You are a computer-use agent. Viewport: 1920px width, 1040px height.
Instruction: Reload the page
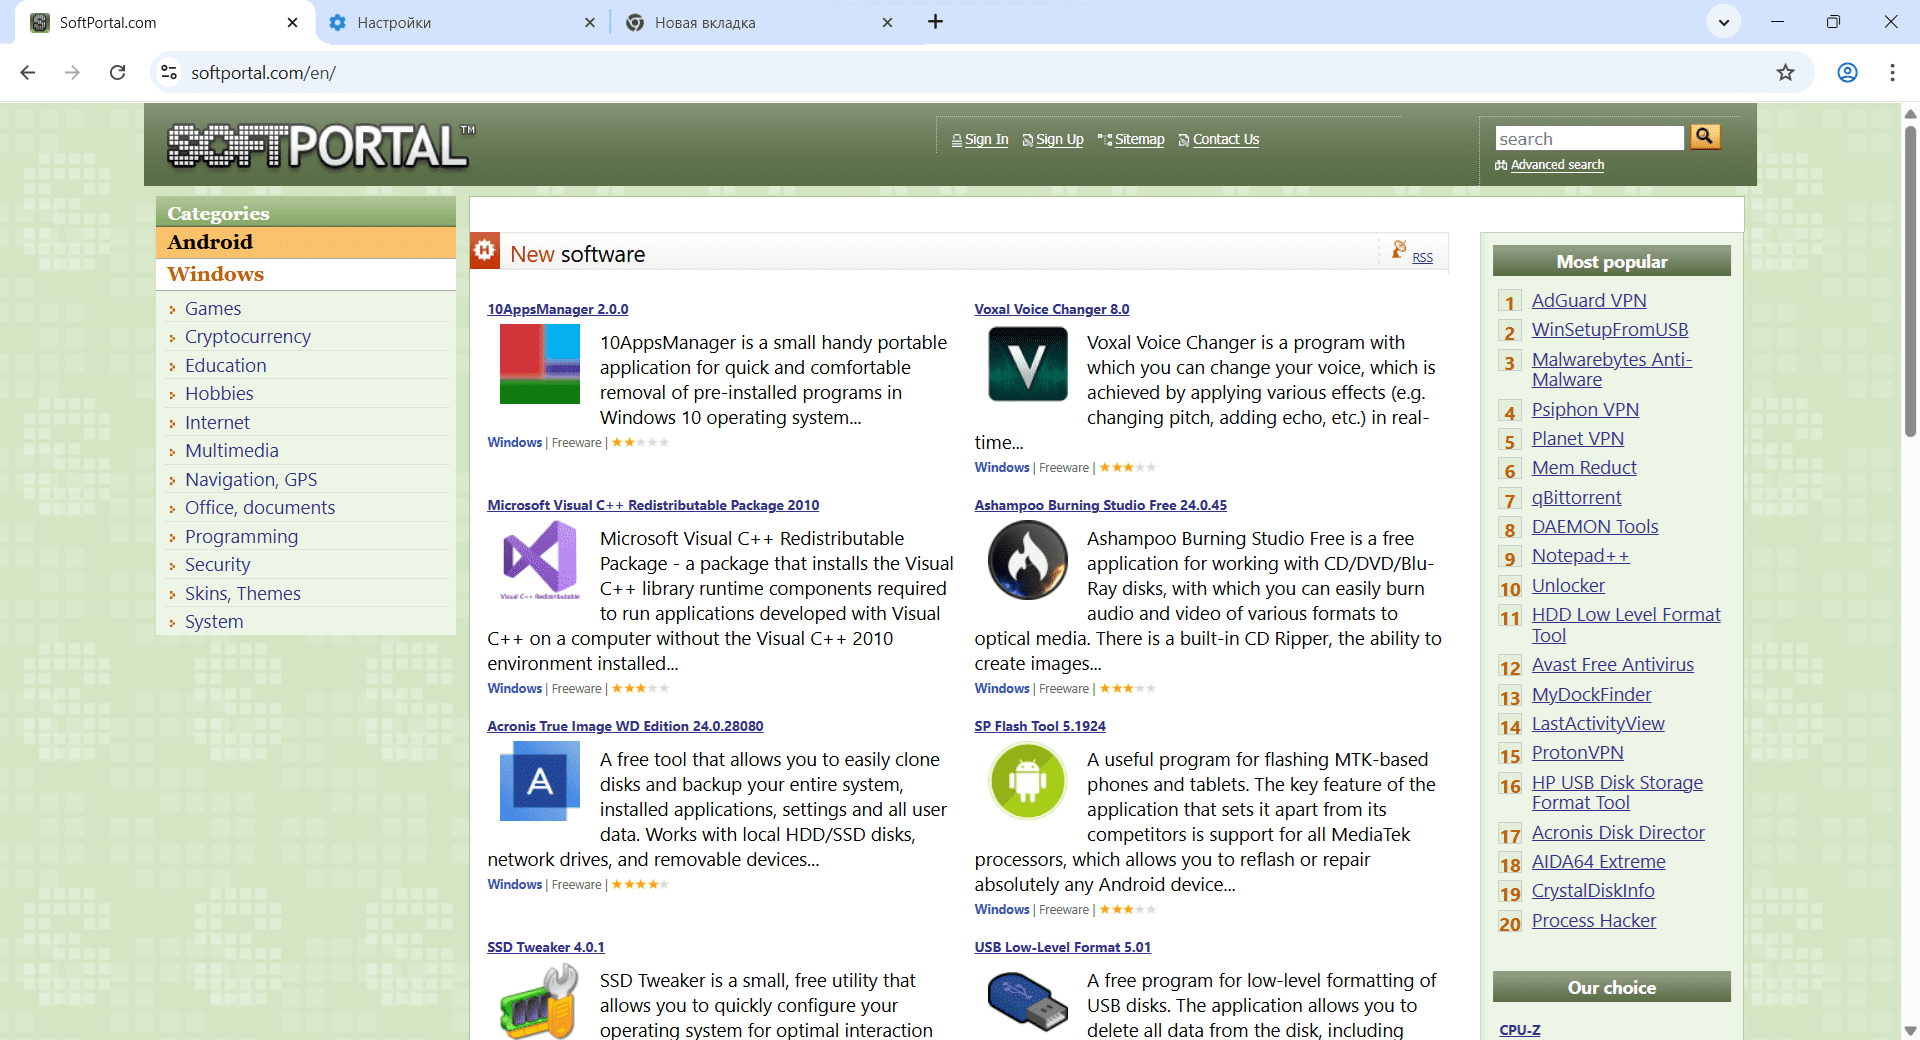click(118, 73)
